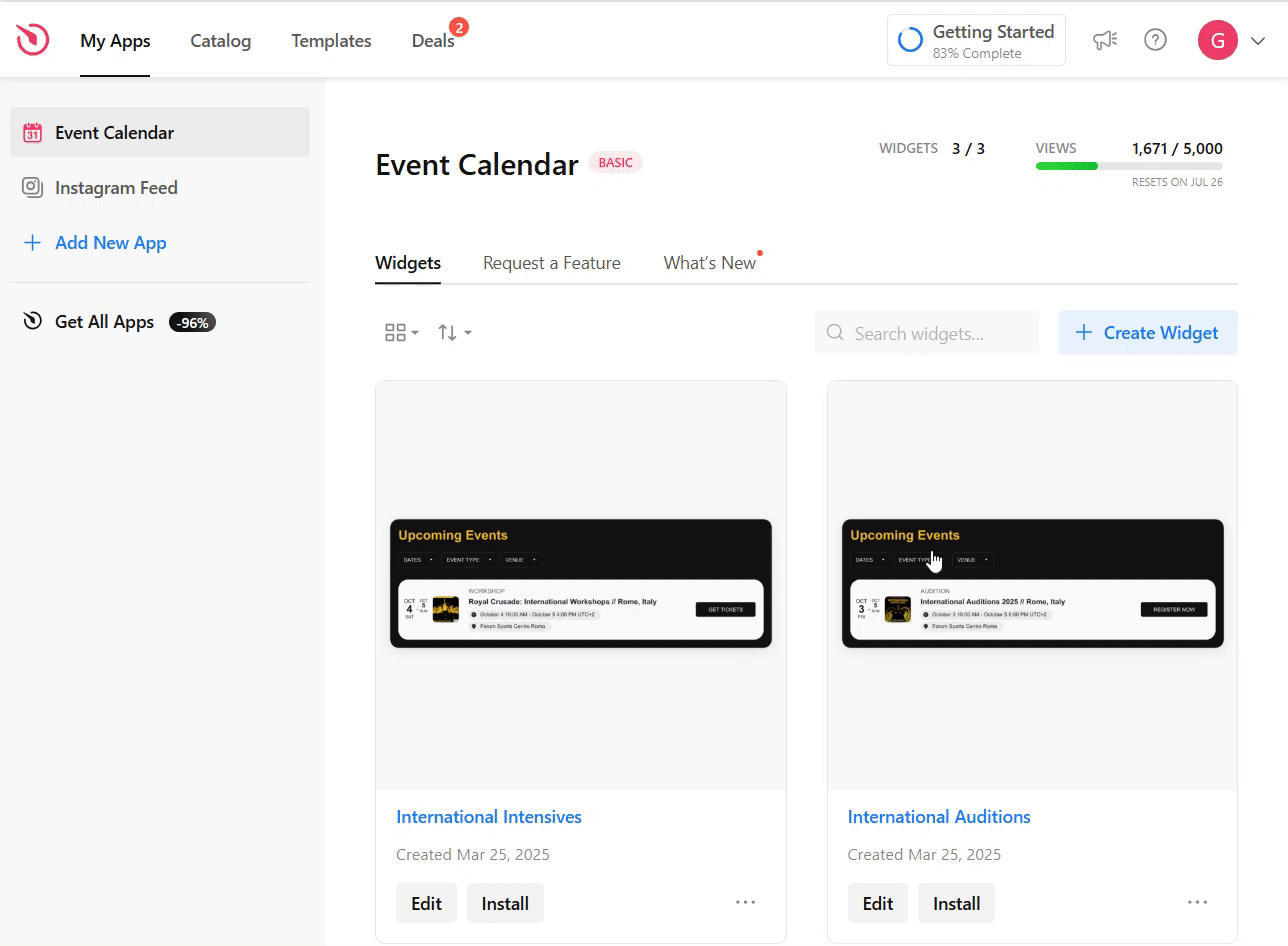
Task: Click the Elfsight logo icon
Action: [x=33, y=40]
